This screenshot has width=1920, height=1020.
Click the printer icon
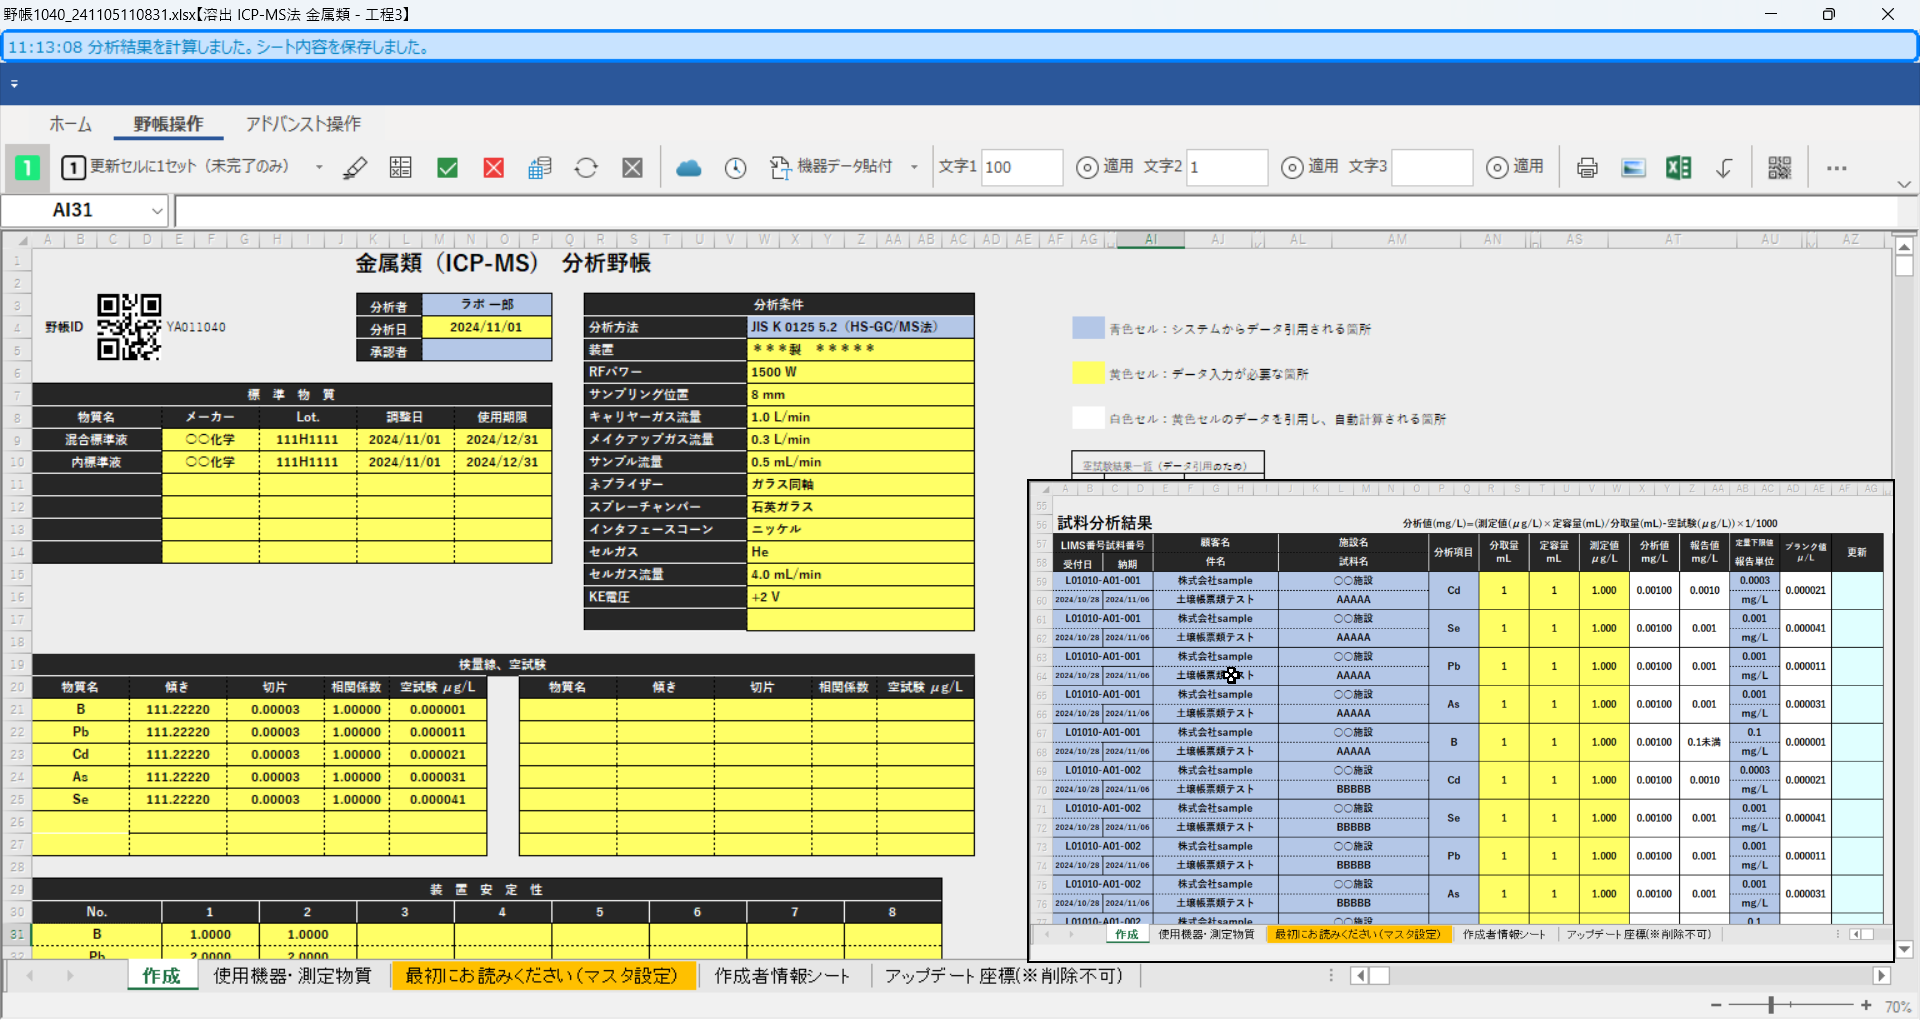coord(1587,168)
